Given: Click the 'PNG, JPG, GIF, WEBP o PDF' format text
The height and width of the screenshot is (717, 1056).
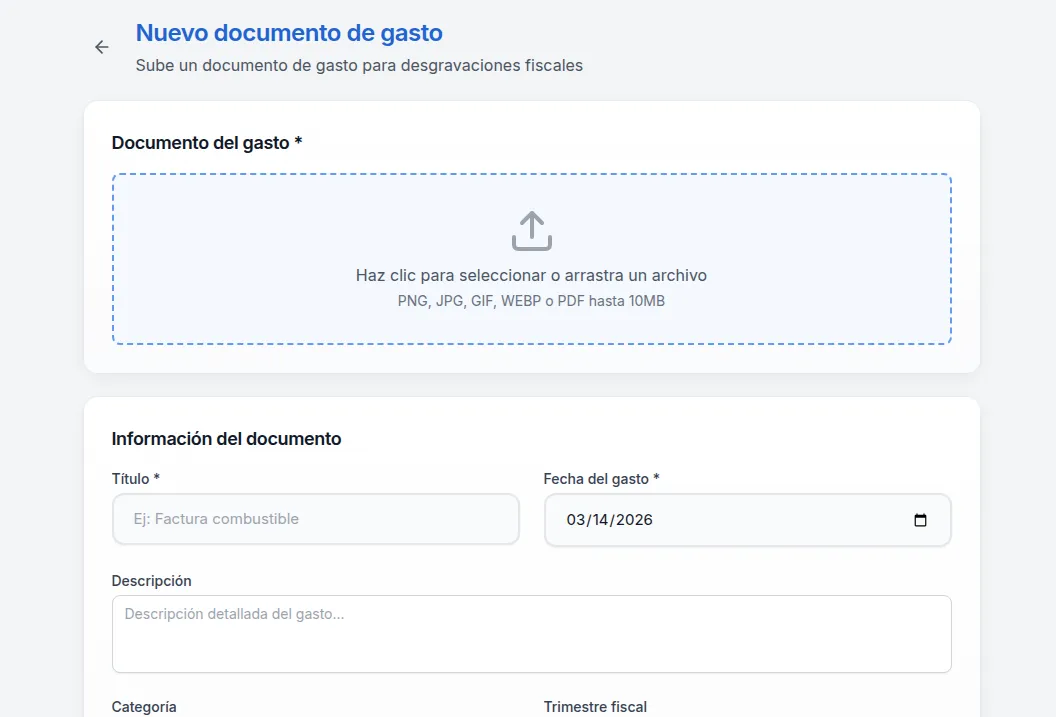Looking at the screenshot, I should 531,300.
